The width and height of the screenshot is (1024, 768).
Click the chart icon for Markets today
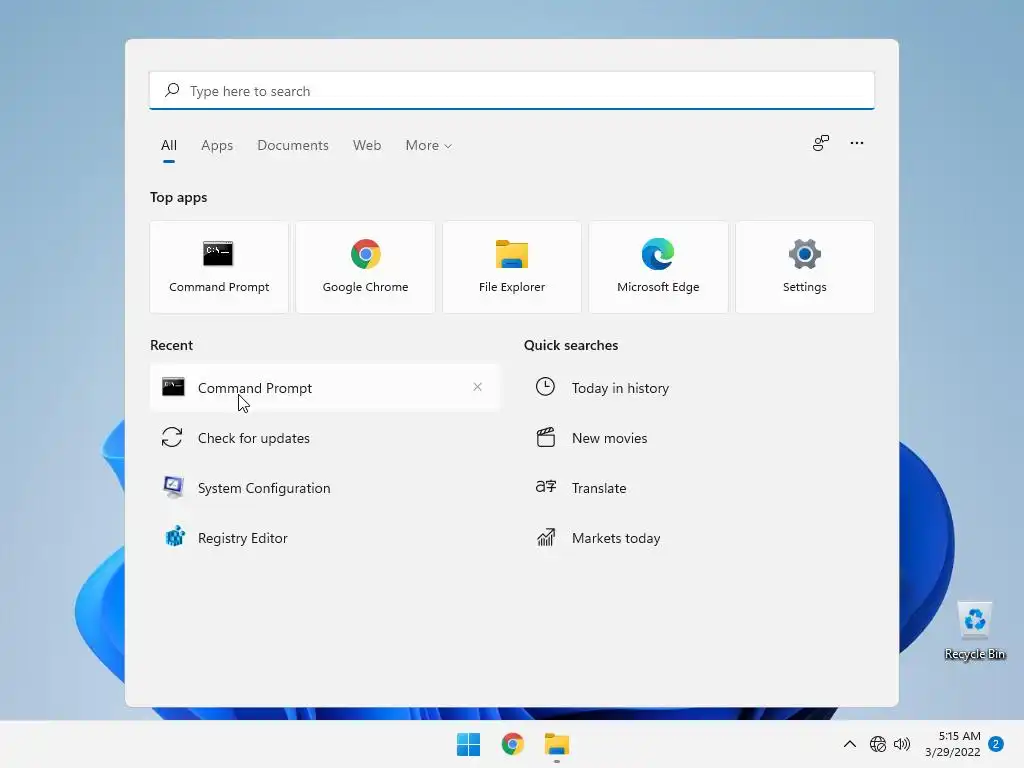click(546, 537)
